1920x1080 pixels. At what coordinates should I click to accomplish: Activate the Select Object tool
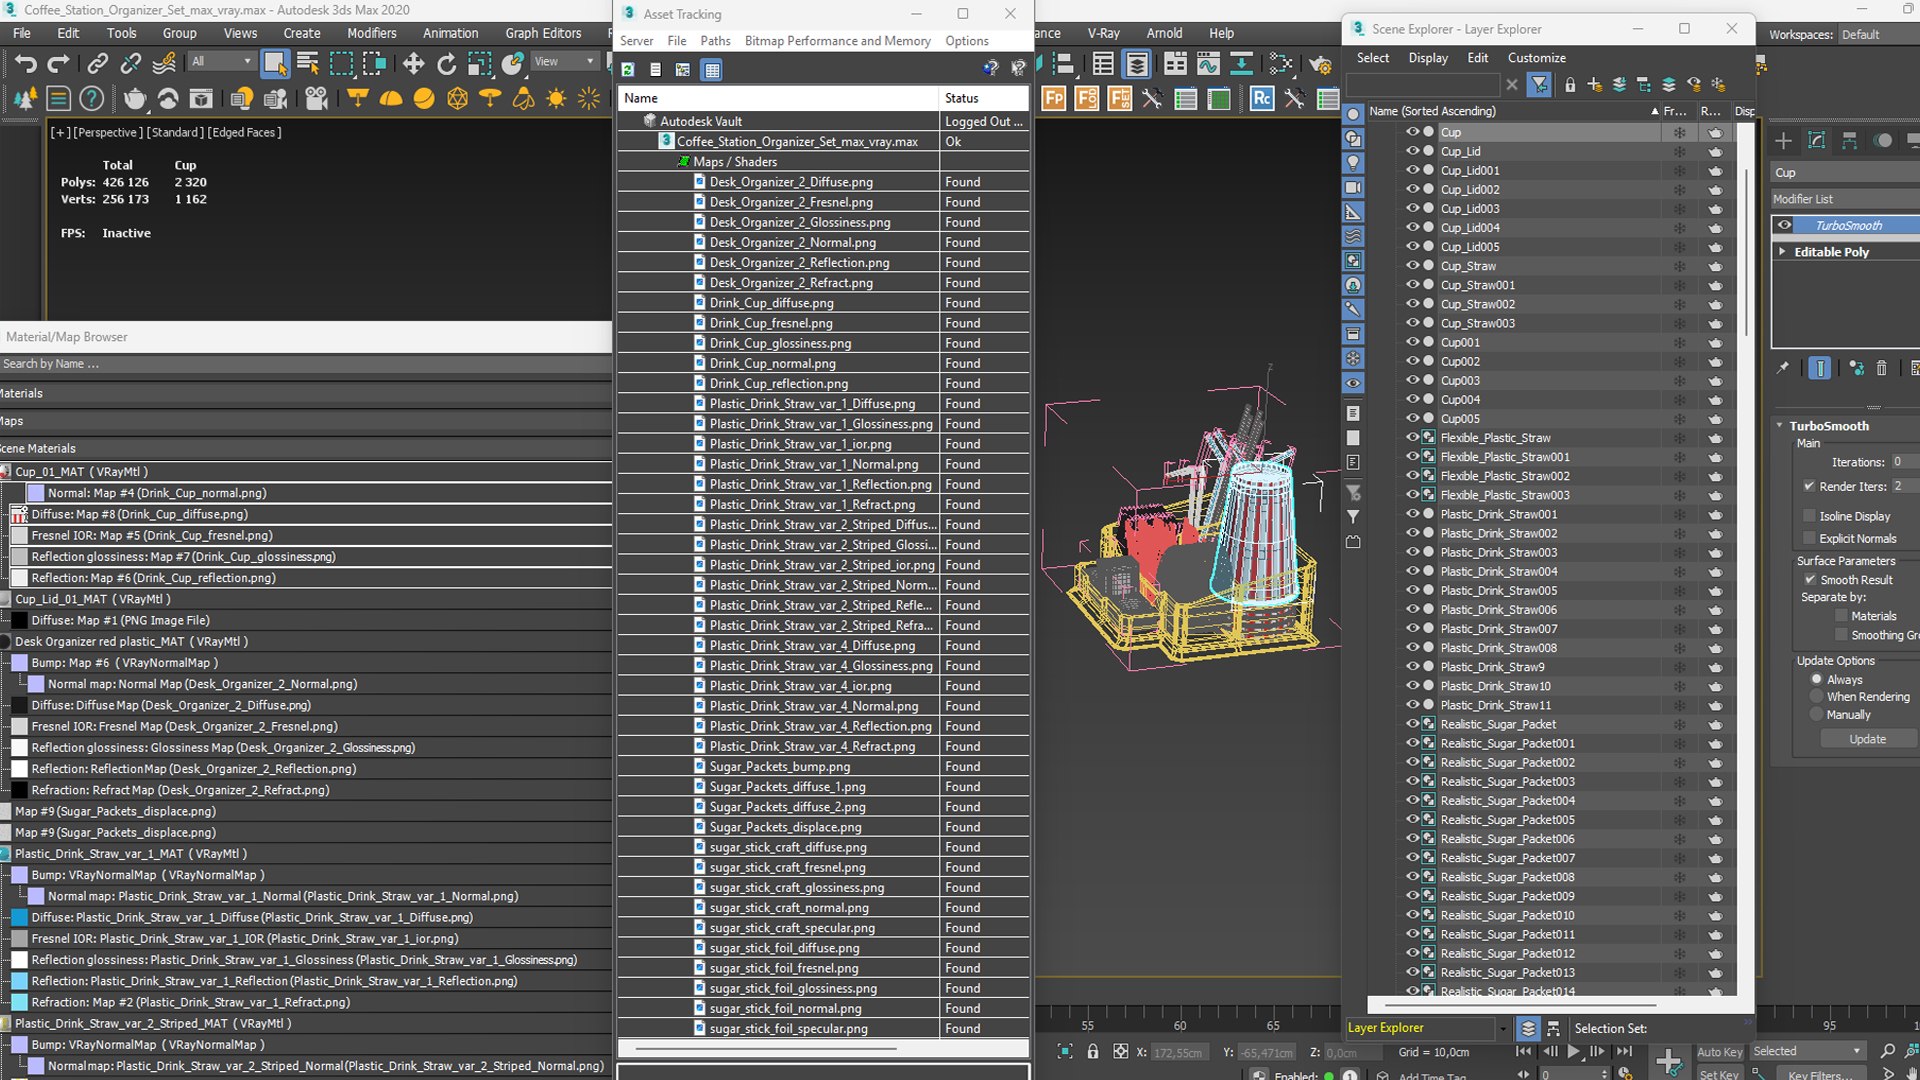tap(274, 64)
